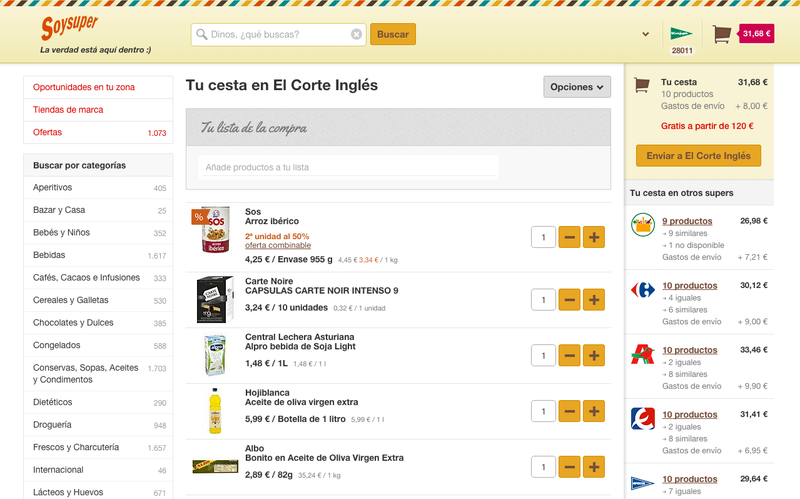800x499 pixels.
Task: Click Enviar a El Corte Inglés button
Action: (x=698, y=156)
